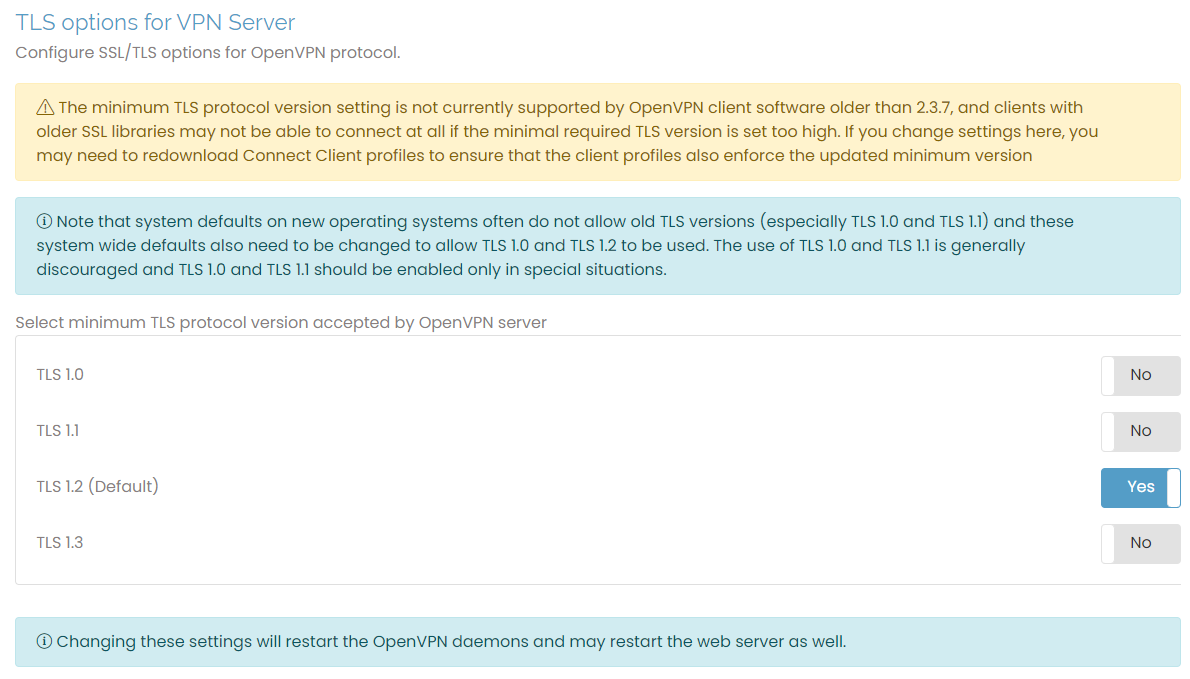Click the No switch next to TLS 1.3
The width and height of the screenshot is (1190, 679).
[1140, 543]
